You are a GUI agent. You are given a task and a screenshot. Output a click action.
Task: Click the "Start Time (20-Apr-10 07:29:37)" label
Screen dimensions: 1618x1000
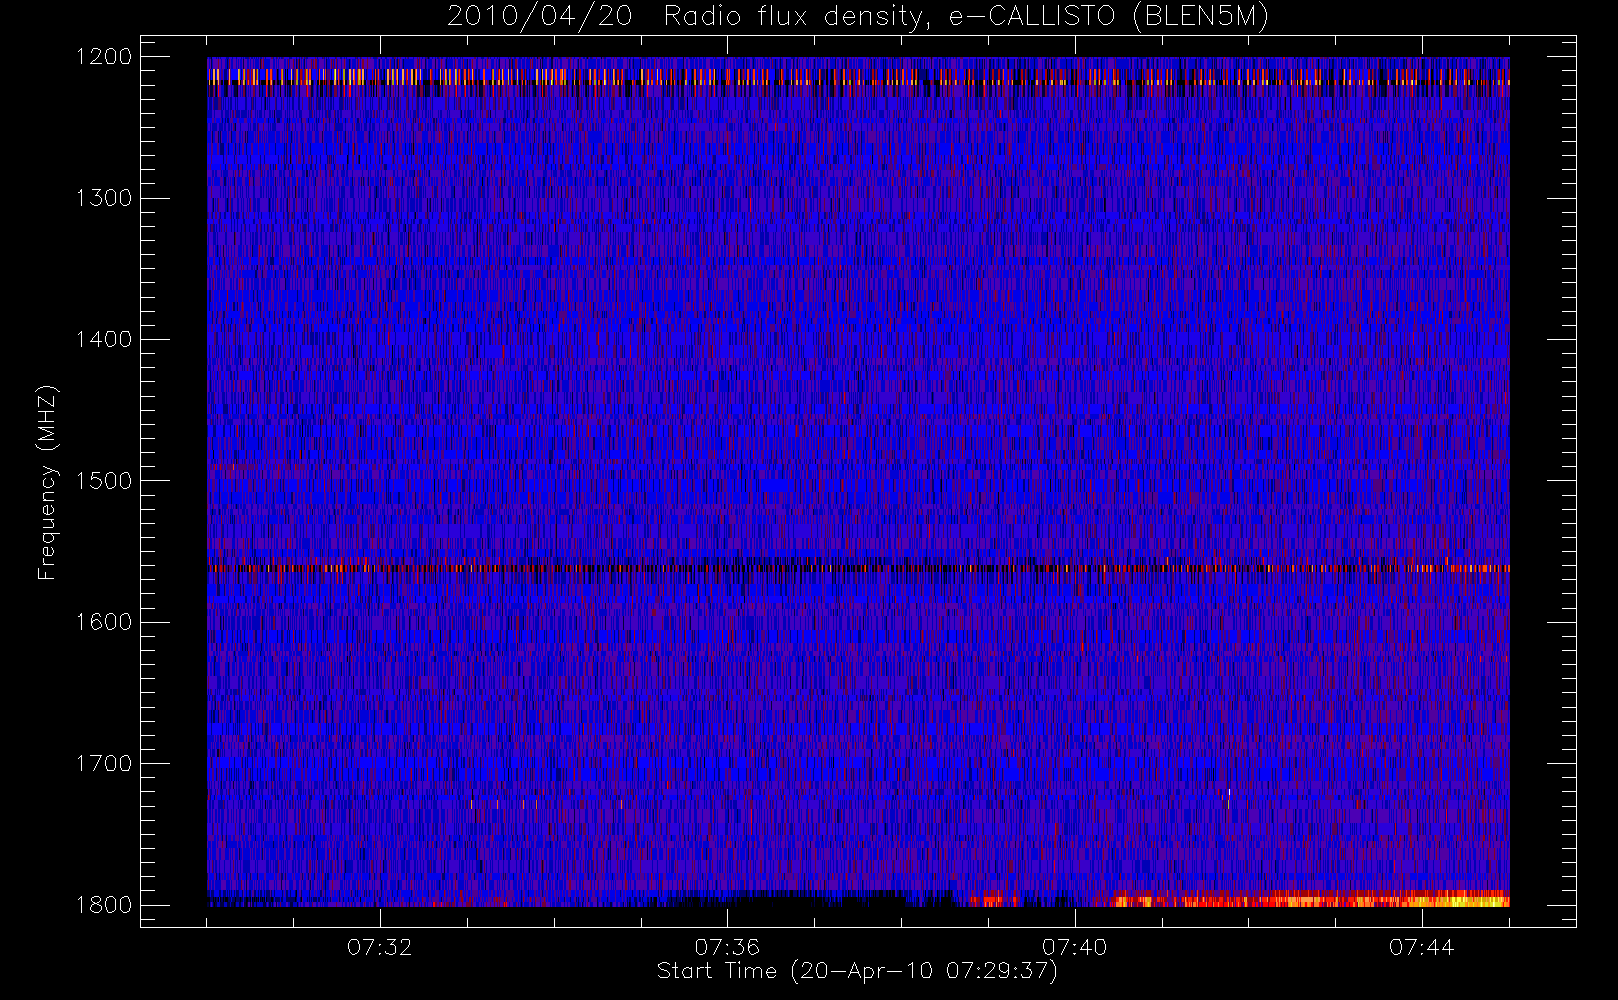[857, 971]
